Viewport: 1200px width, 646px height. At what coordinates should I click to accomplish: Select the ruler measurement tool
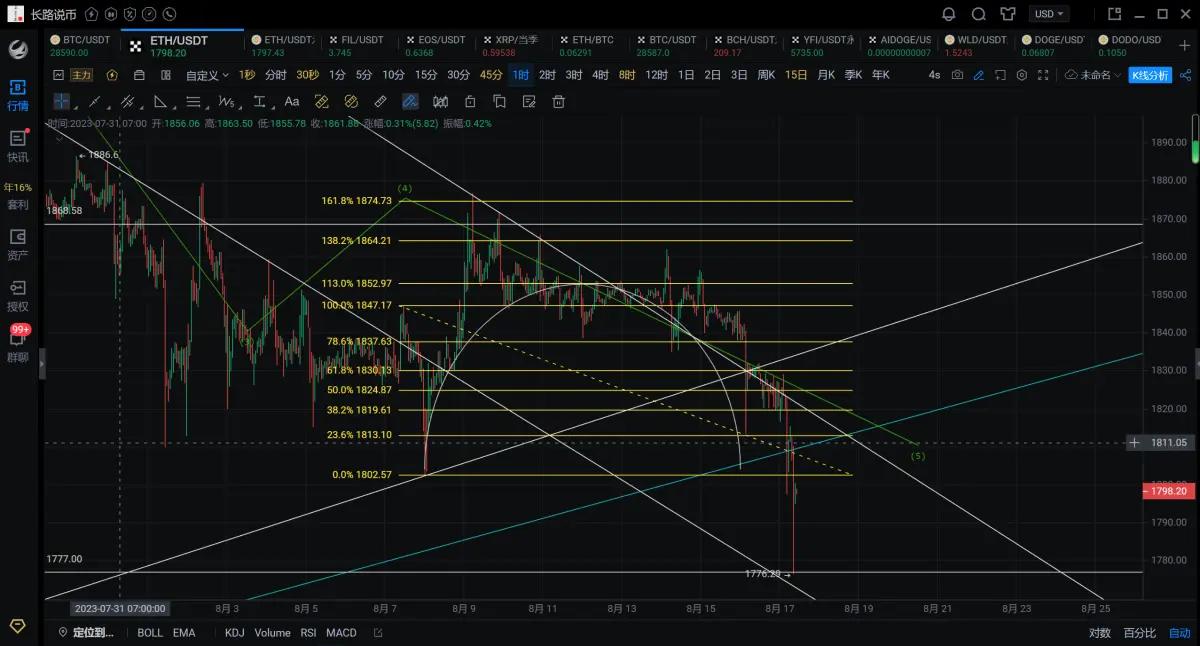pyautogui.click(x=380, y=102)
